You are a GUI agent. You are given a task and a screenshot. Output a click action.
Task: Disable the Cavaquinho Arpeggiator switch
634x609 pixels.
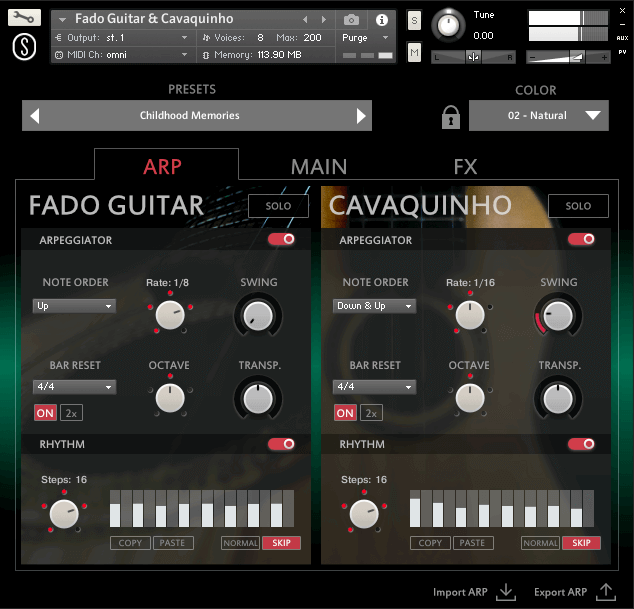tap(581, 239)
